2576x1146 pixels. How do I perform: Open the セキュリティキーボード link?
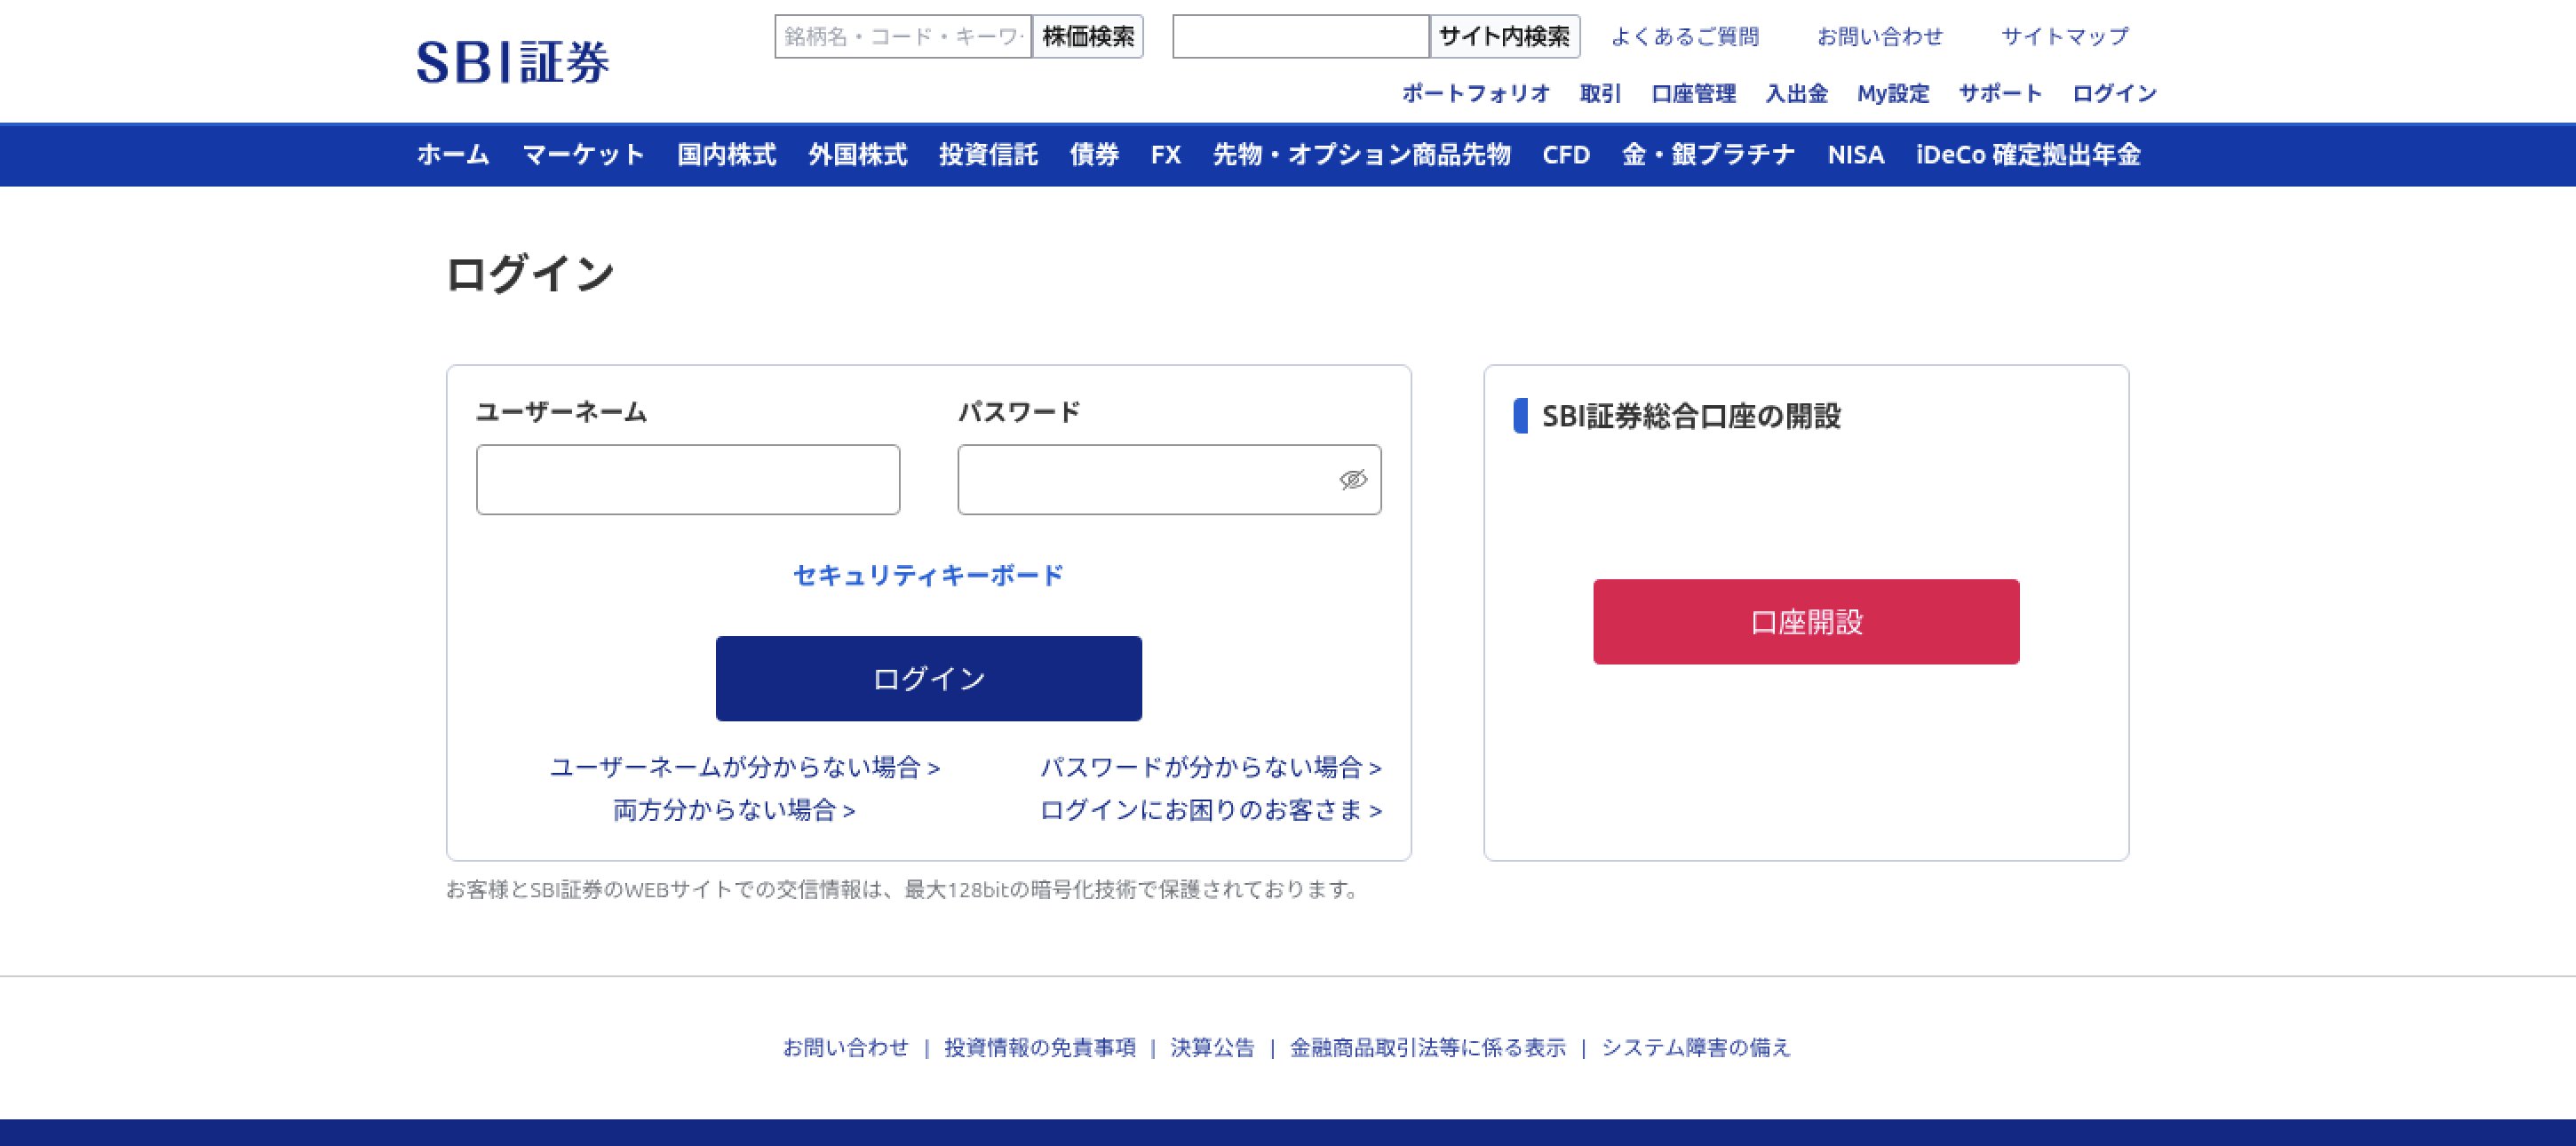point(928,575)
